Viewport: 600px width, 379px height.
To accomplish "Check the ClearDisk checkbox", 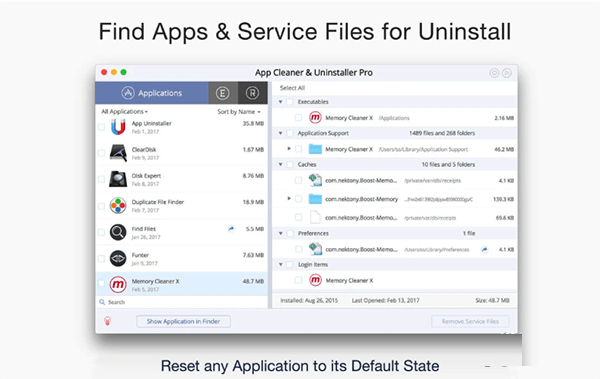I will [x=101, y=153].
